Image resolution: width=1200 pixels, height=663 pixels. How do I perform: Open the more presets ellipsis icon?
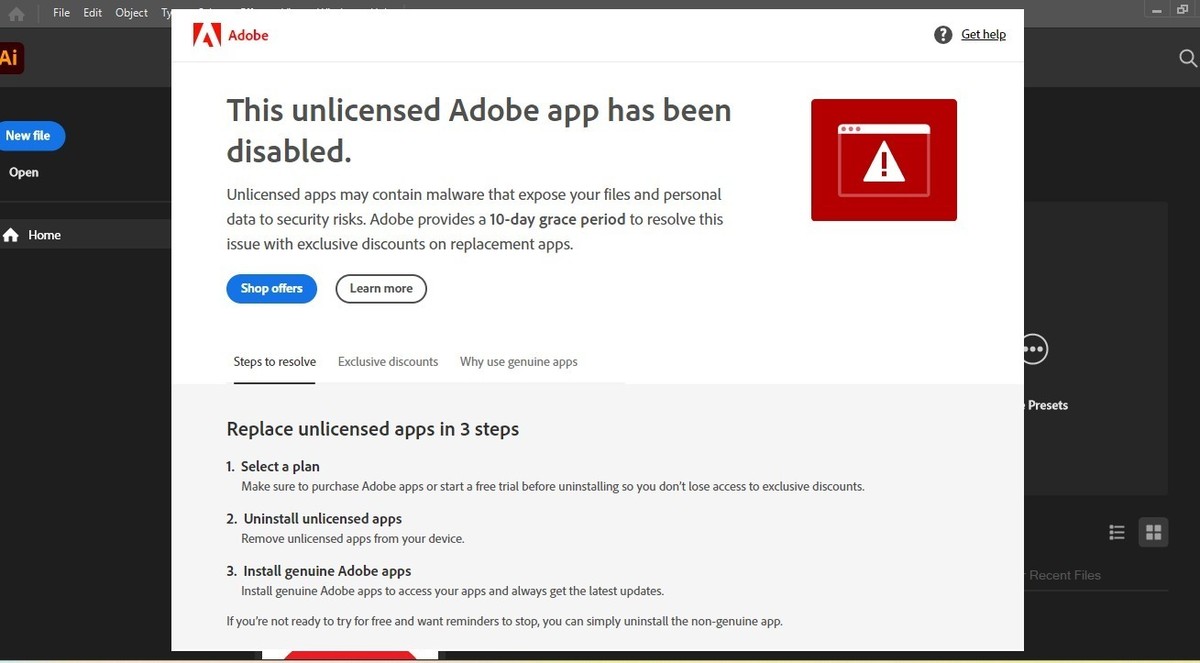[1034, 350]
